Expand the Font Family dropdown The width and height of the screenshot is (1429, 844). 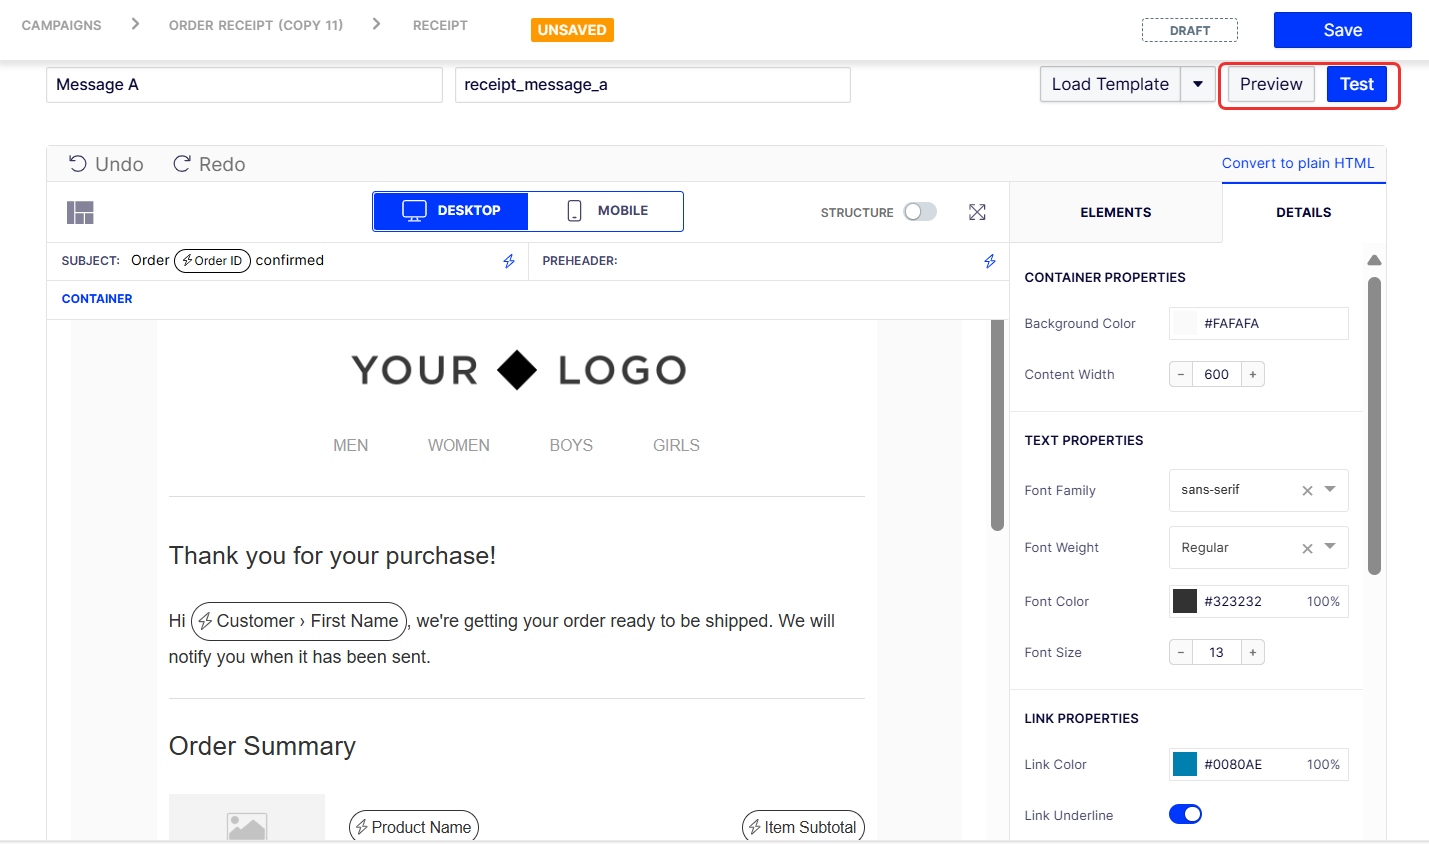(1330, 490)
